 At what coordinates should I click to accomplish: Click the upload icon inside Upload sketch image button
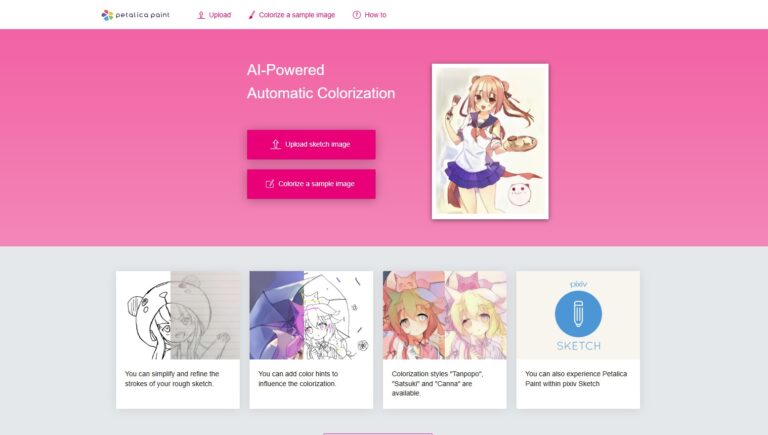275,144
